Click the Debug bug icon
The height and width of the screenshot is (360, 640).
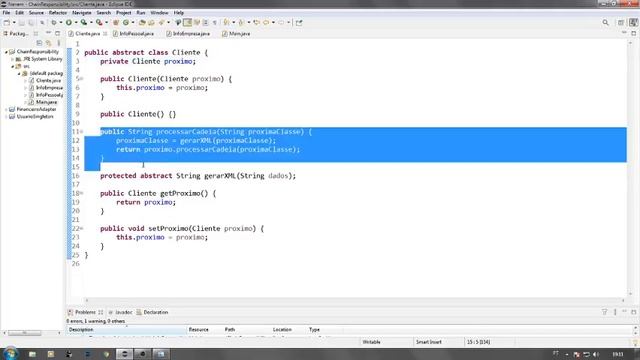coord(53,22)
